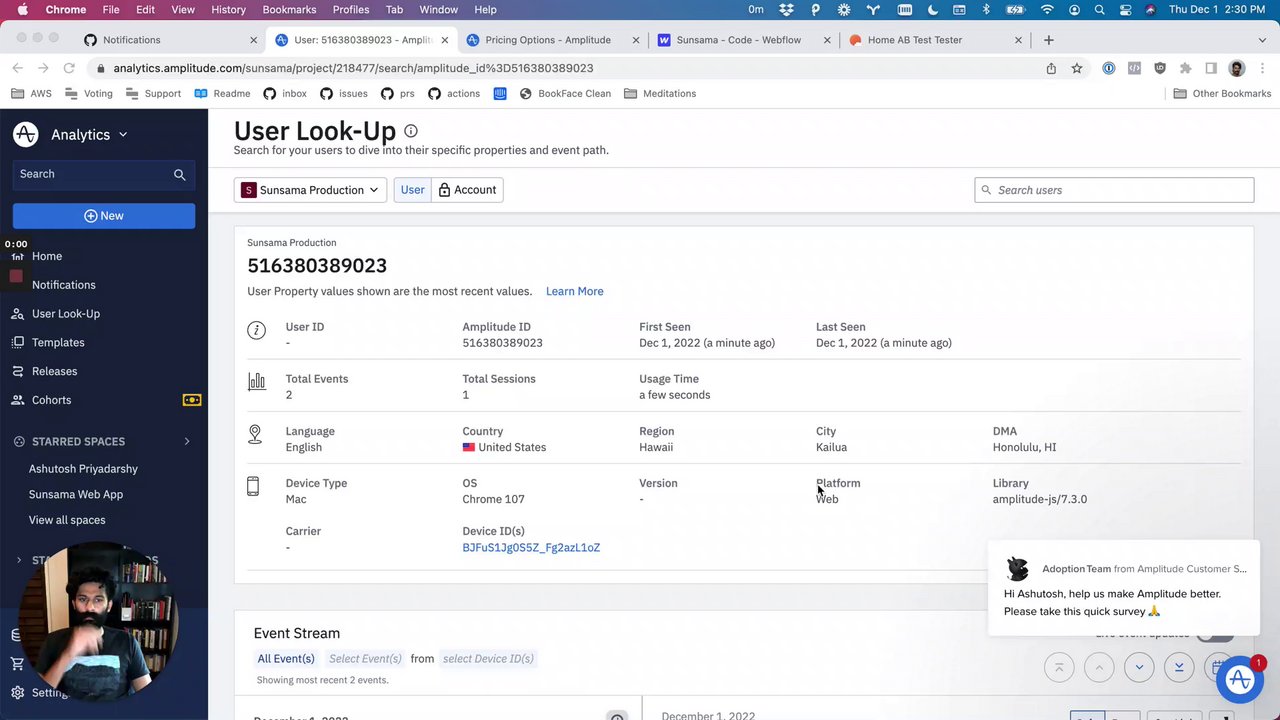Open Notifications in the sidebar
Screen dimensions: 1280x720
pyautogui.click(x=63, y=285)
